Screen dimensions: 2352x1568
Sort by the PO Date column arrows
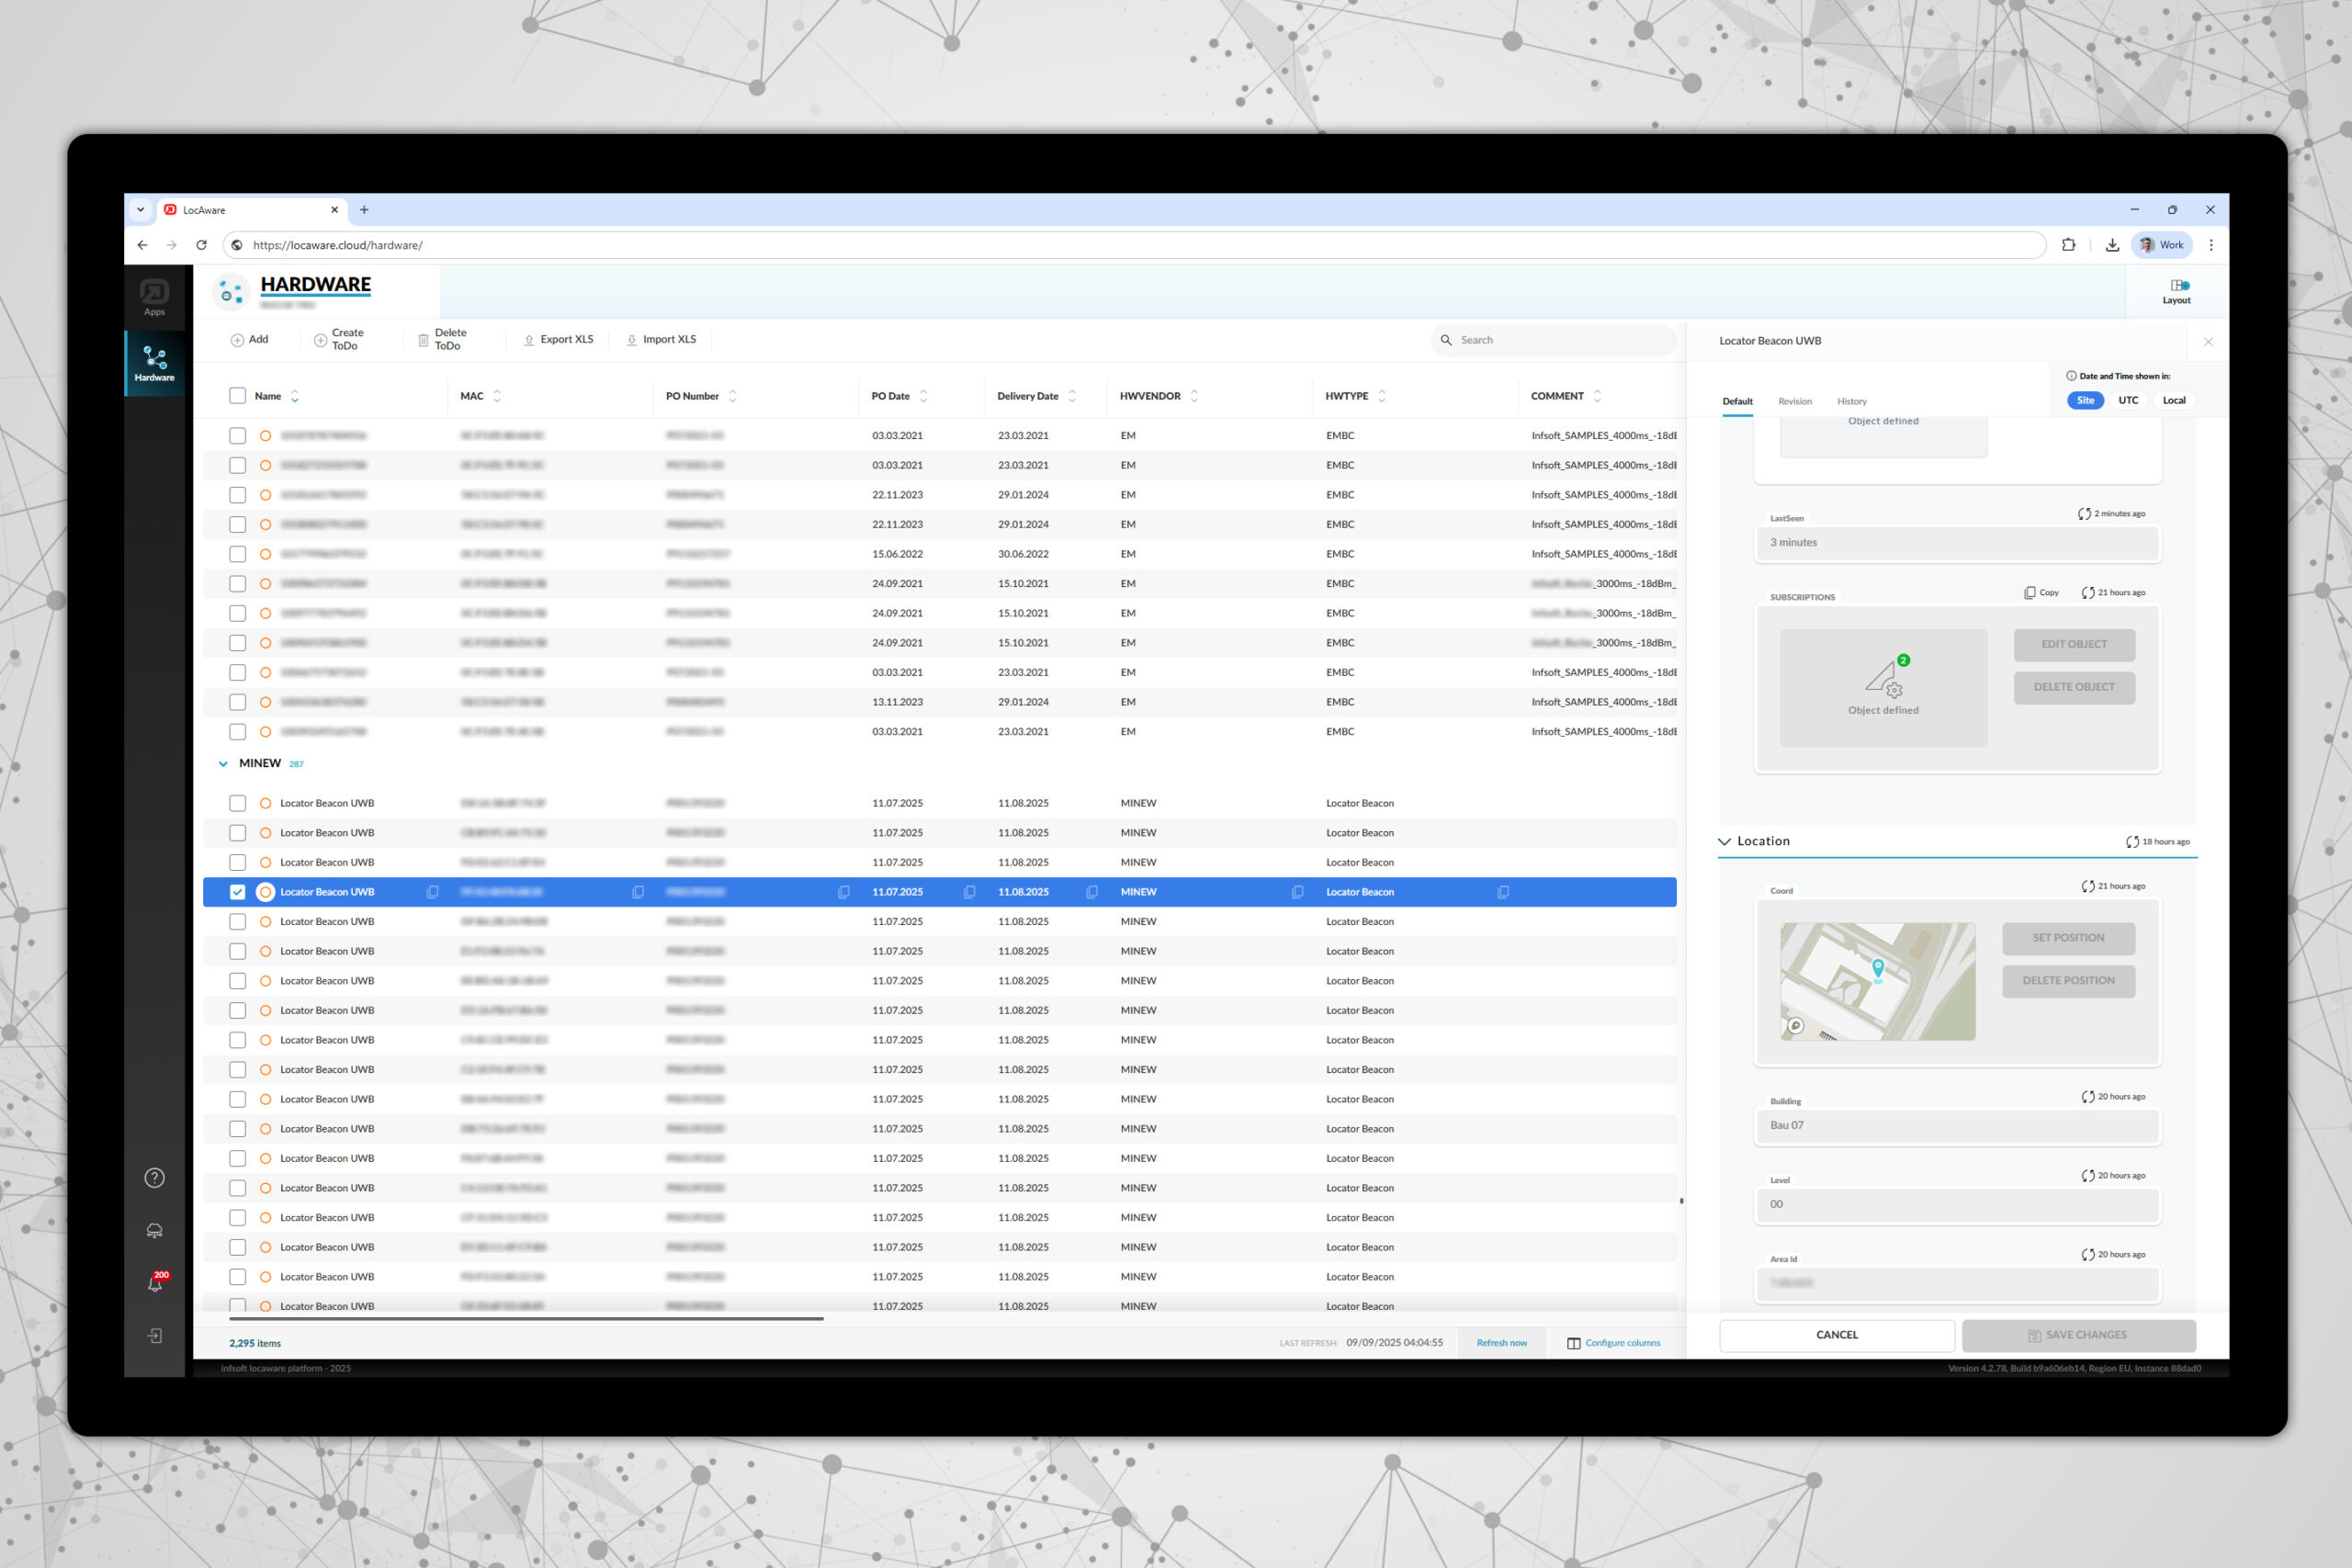tap(923, 396)
